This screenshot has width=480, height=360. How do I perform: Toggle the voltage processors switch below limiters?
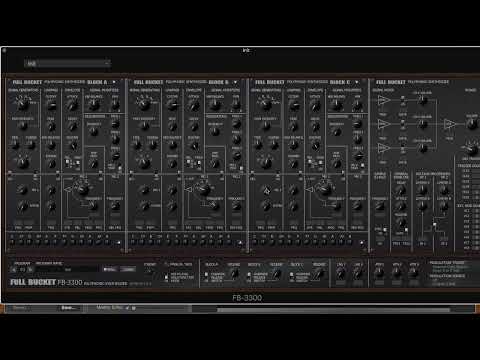434,226
